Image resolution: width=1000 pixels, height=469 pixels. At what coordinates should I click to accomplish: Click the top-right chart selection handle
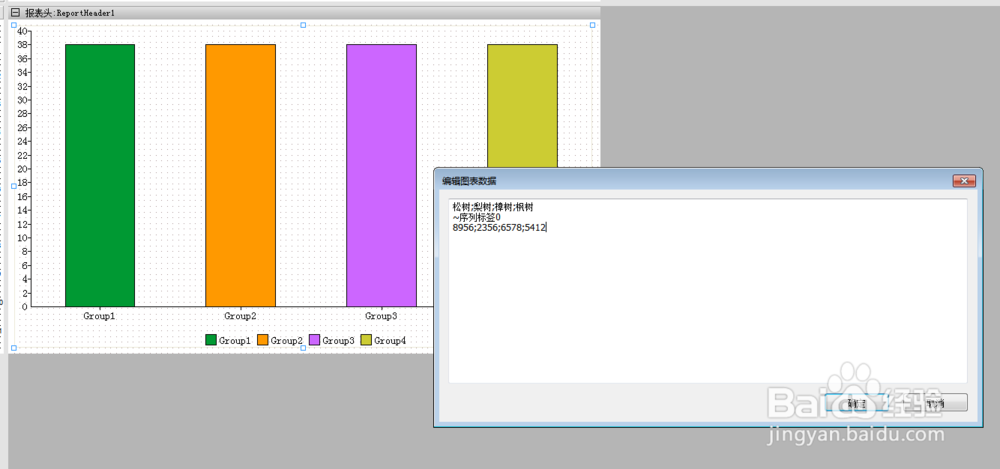592,25
